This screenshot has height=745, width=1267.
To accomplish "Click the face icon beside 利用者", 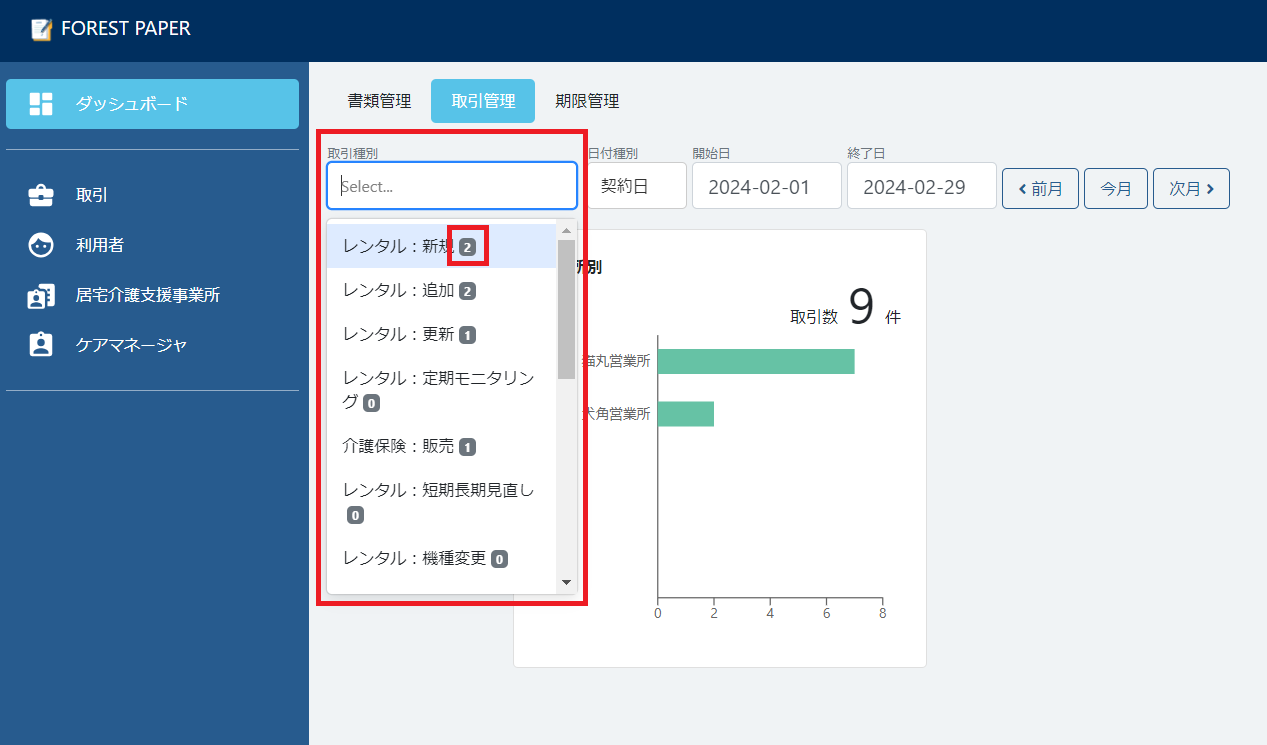I will (40, 244).
